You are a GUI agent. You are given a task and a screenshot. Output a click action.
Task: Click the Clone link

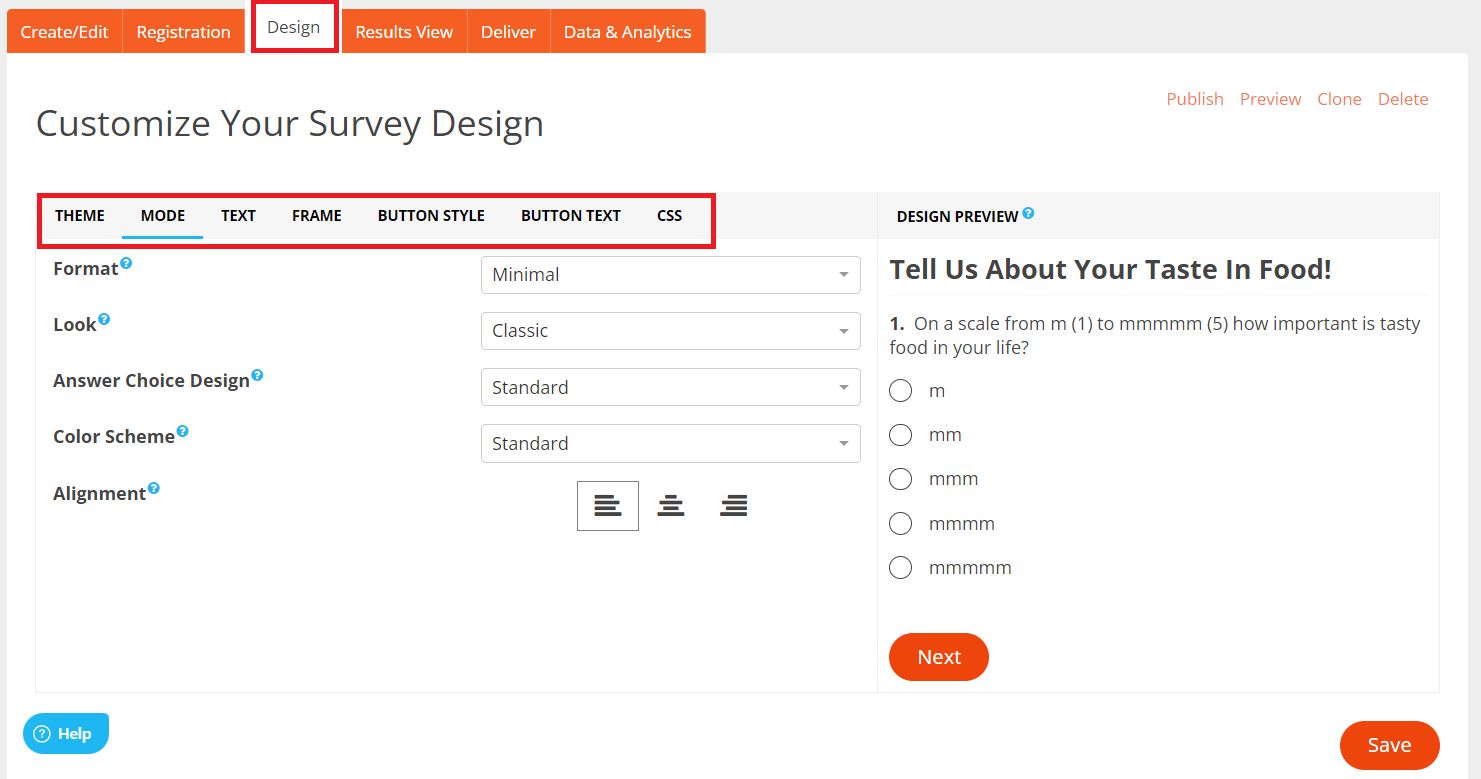tap(1339, 98)
